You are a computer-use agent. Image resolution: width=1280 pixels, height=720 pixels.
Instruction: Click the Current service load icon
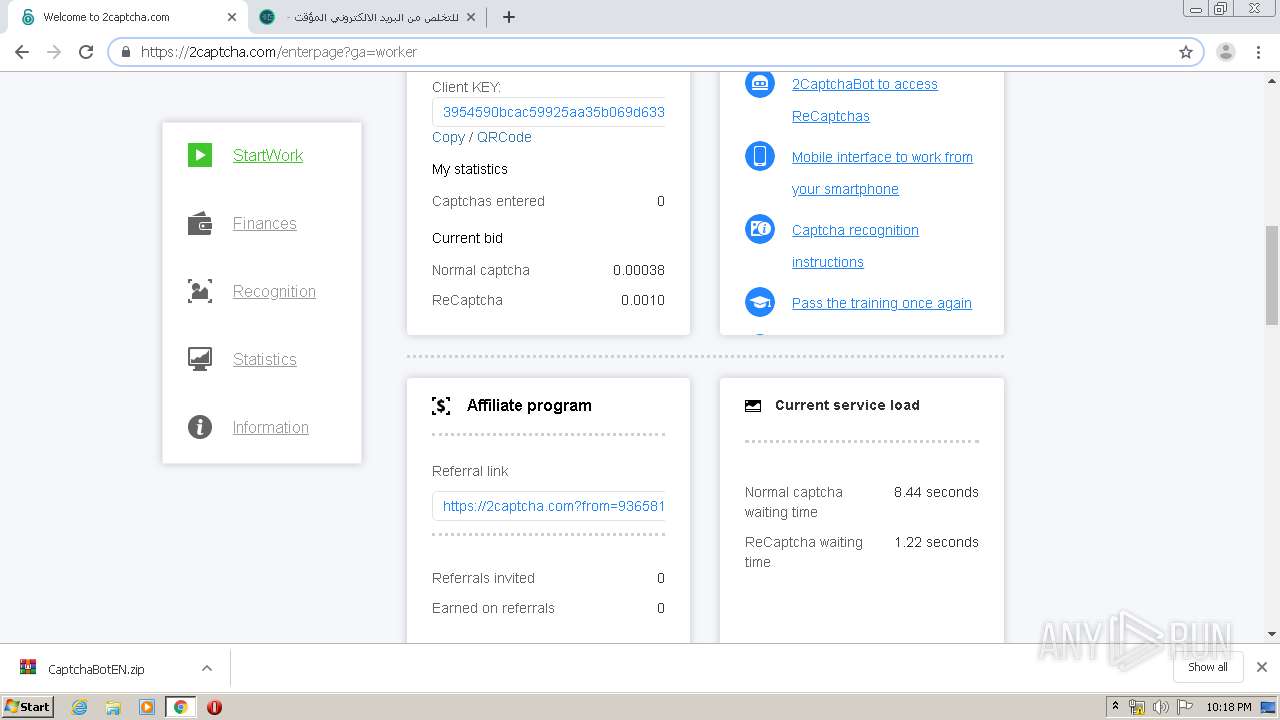pos(753,405)
